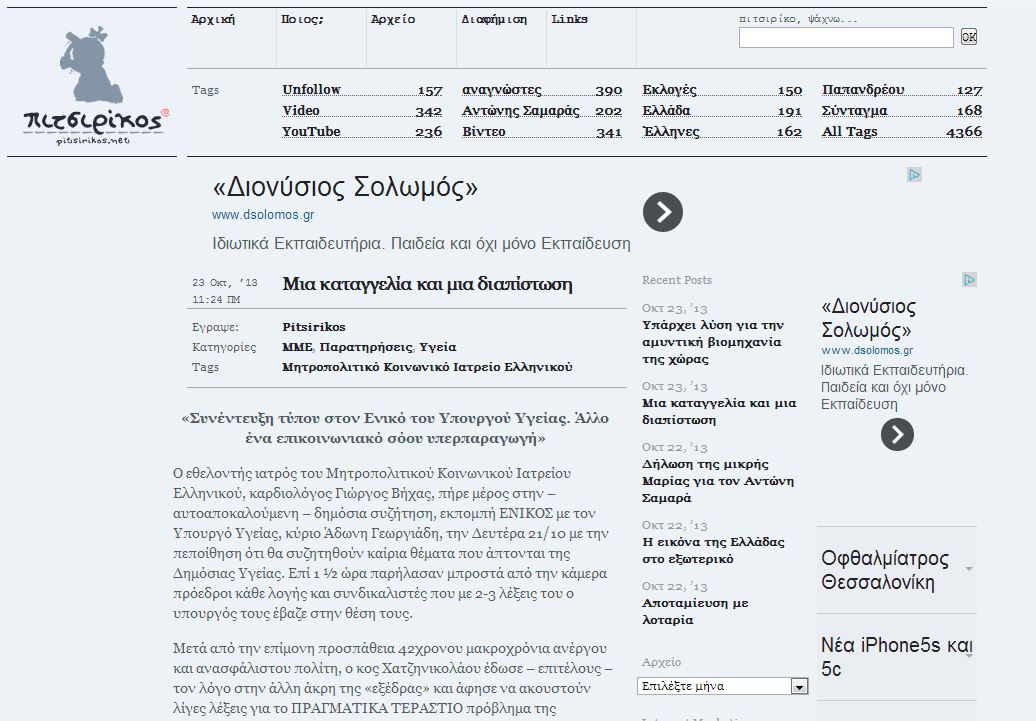Open the Αρχείο menu item
1036x721 pixels.
pyautogui.click(x=392, y=20)
